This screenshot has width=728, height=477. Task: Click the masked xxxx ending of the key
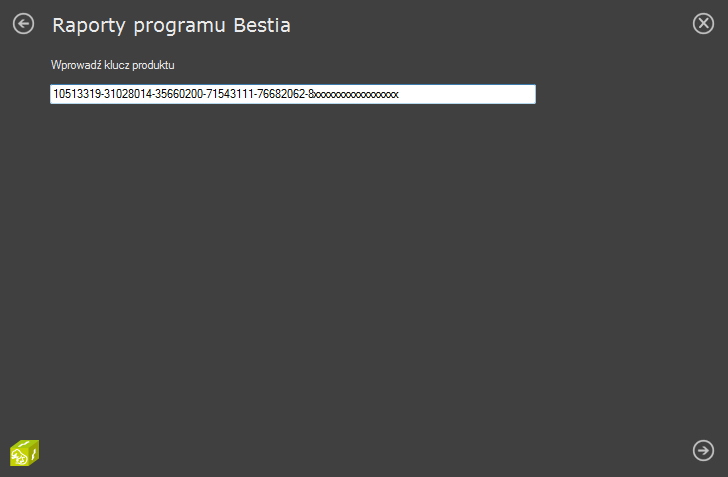point(357,95)
